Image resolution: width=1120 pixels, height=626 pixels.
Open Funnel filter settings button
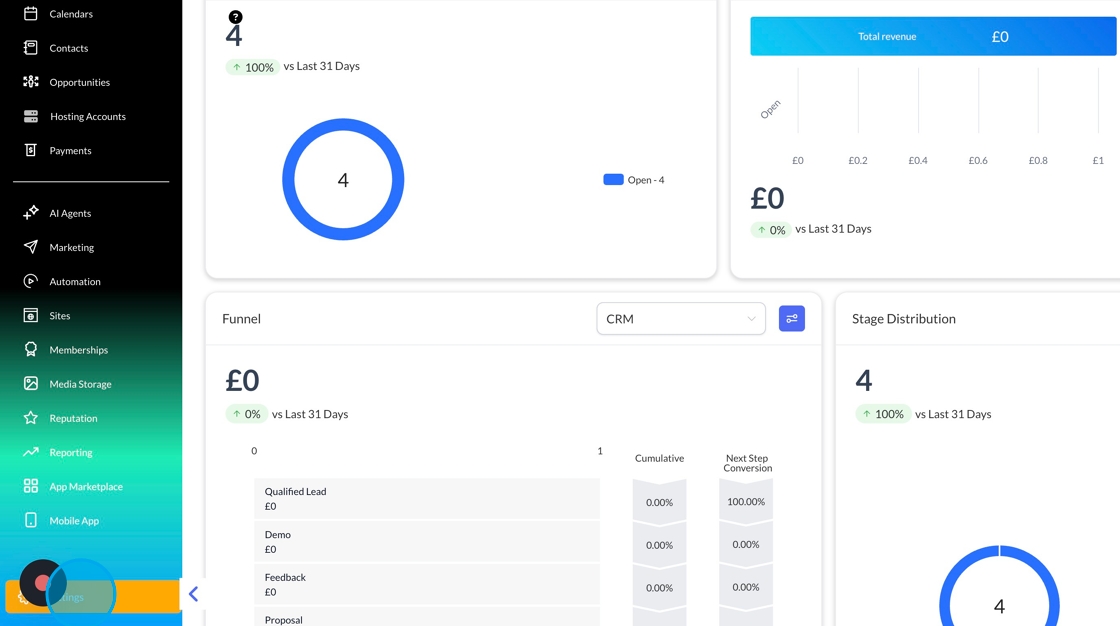(791, 319)
